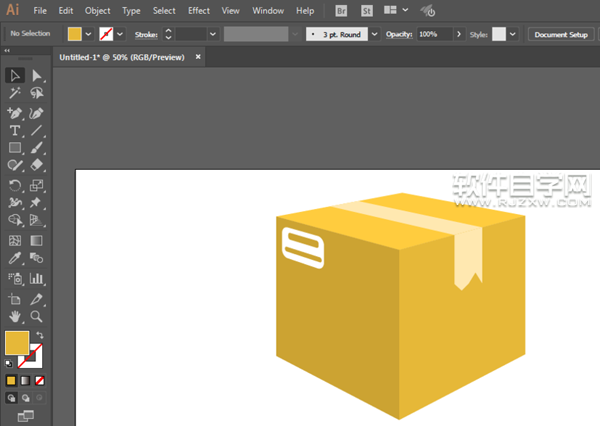Viewport: 600px width, 426px height.
Task: Open the Object menu
Action: point(98,10)
